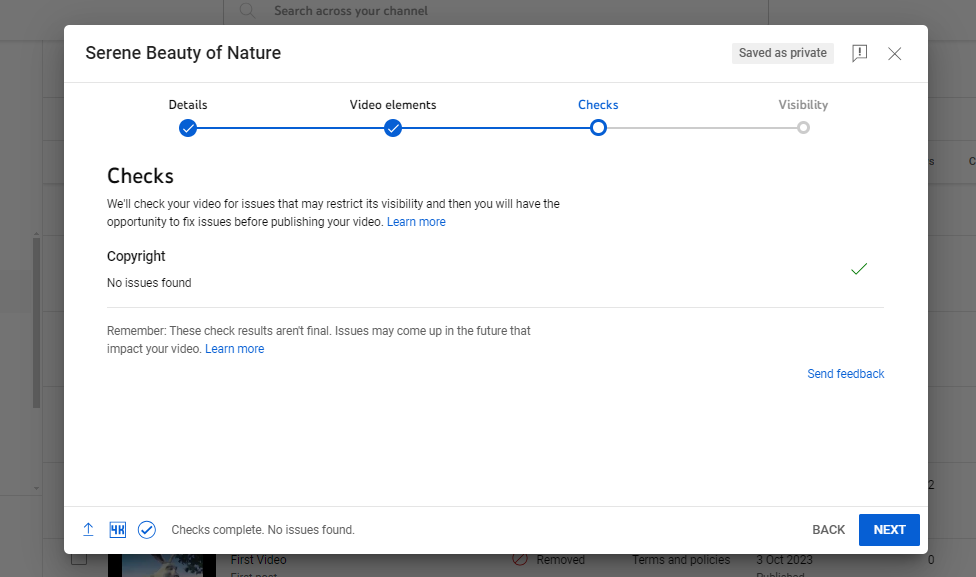The height and width of the screenshot is (577, 976).
Task: Click the 3 Oct 2023 date cell
Action: 784,560
